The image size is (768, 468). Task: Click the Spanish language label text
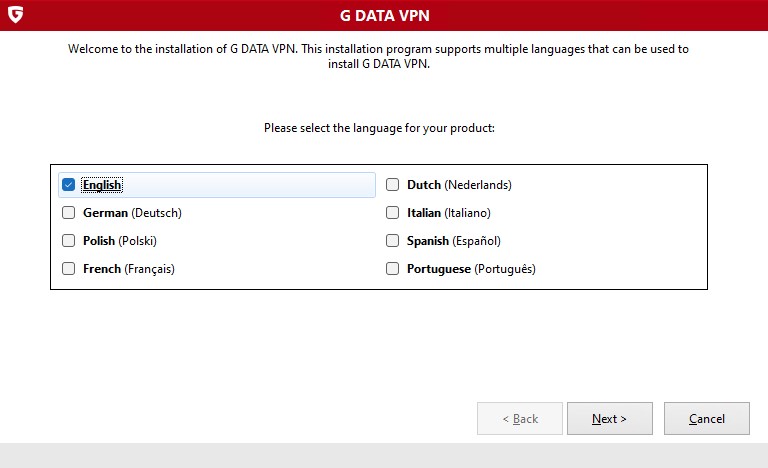coord(454,241)
